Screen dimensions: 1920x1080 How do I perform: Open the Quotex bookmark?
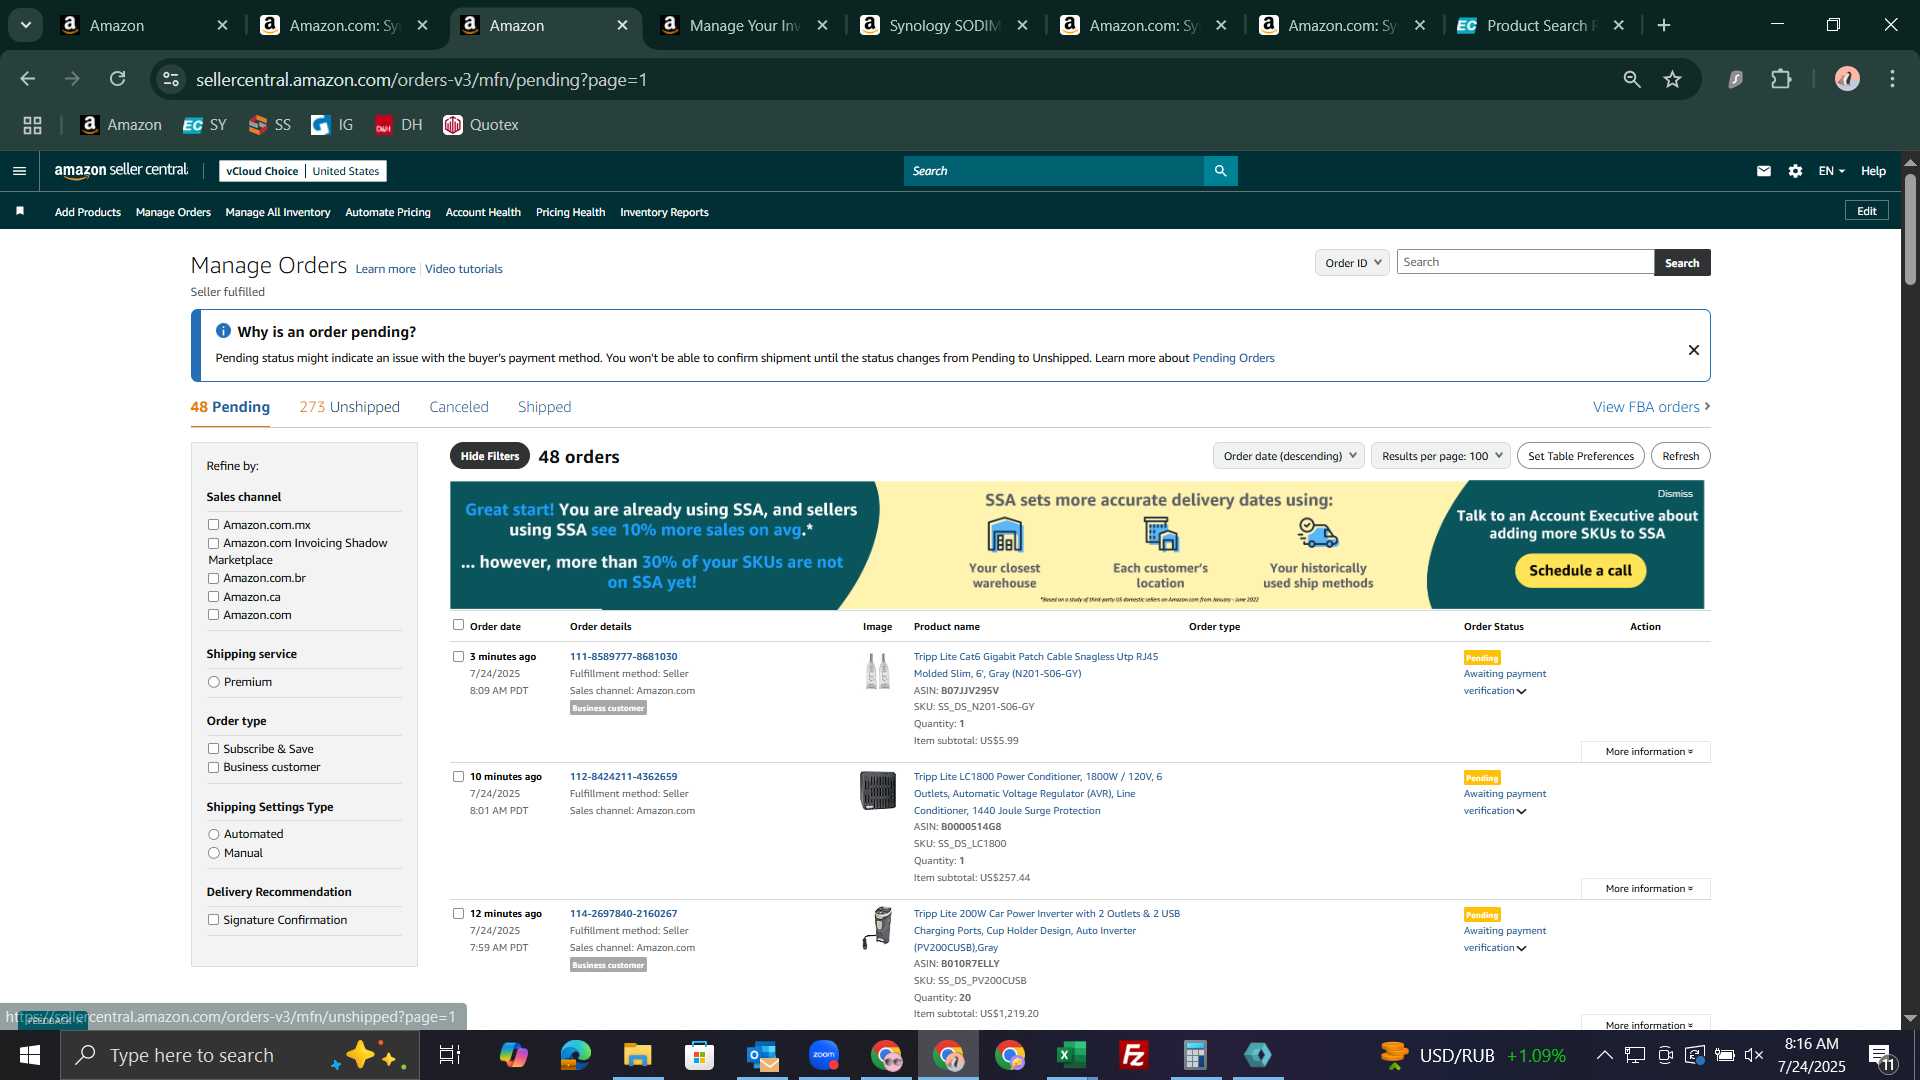(x=481, y=125)
